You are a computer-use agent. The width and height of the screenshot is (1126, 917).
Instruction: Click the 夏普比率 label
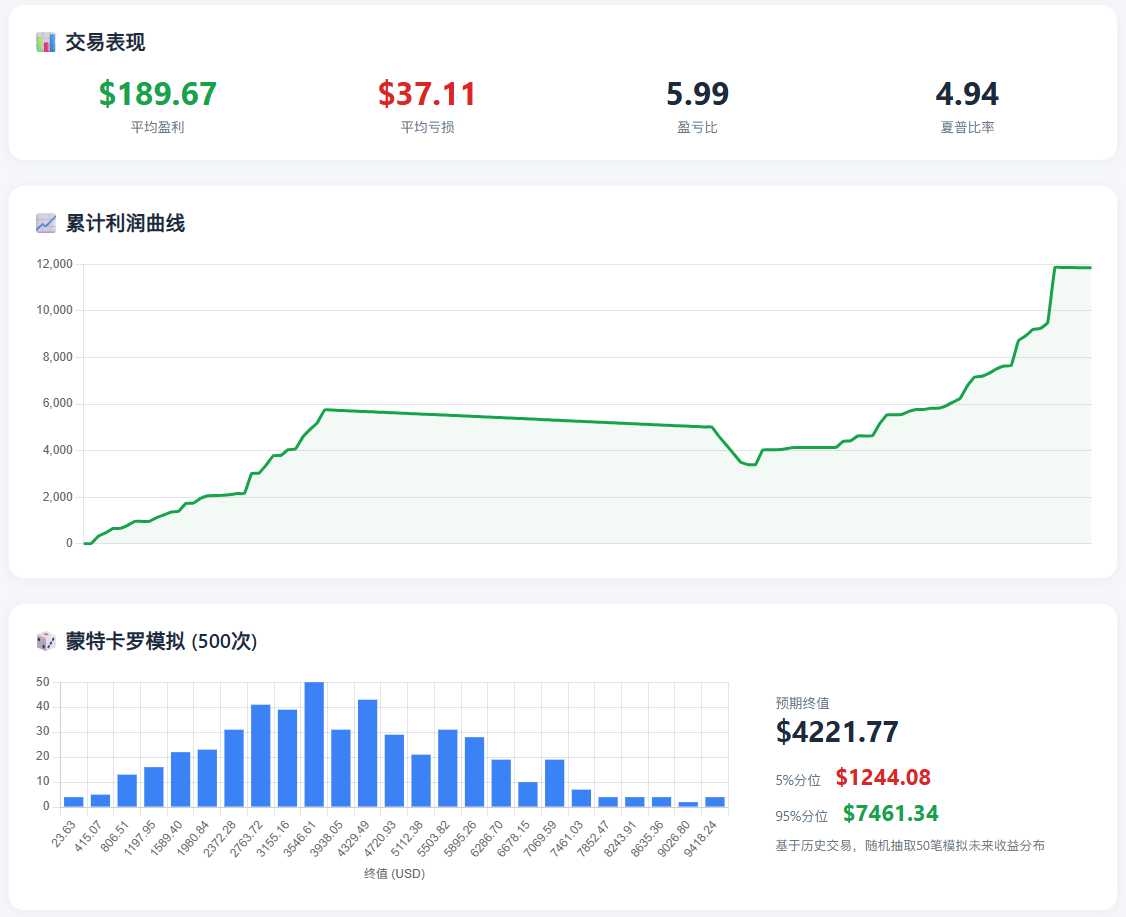tap(967, 127)
